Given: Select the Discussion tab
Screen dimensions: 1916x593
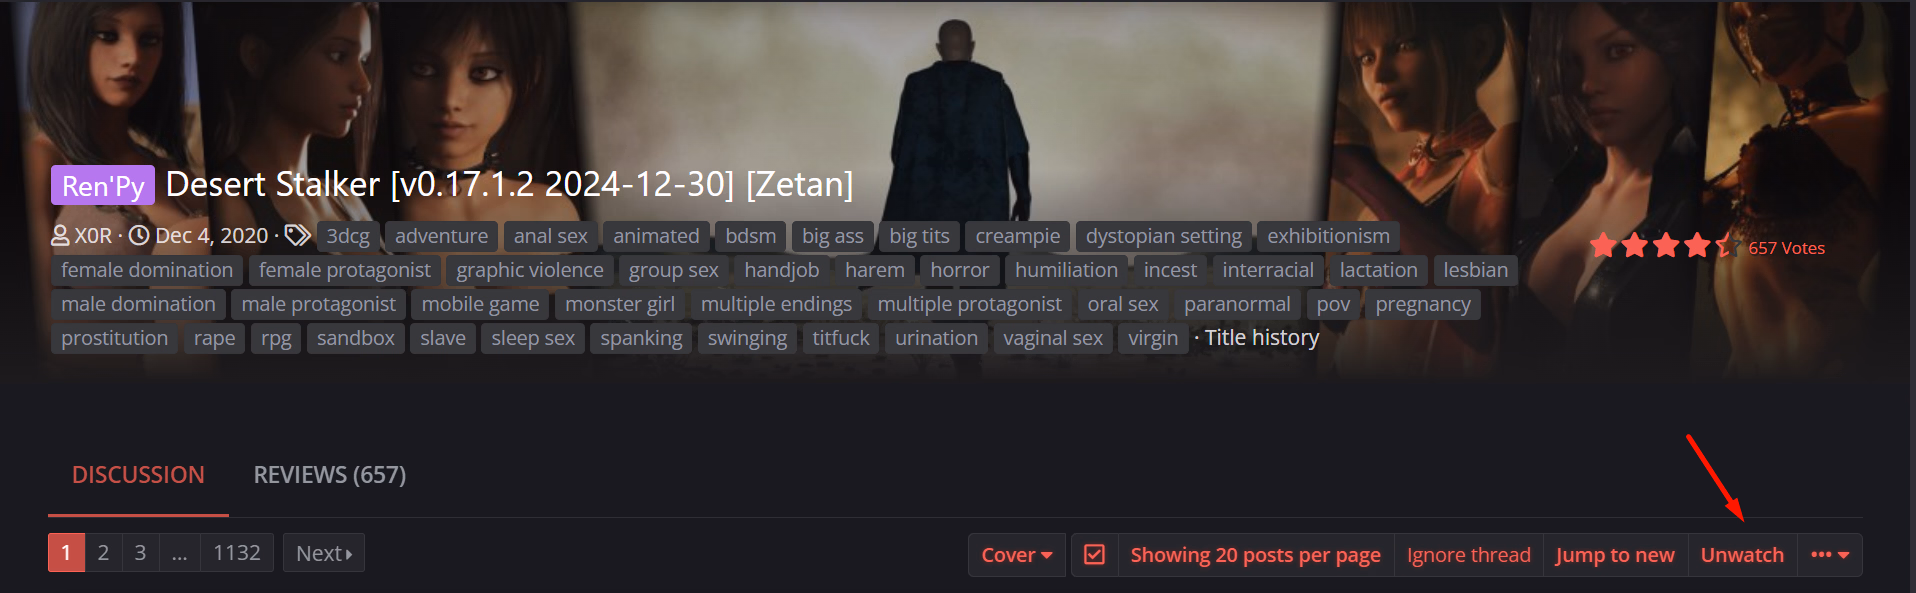Looking at the screenshot, I should click(138, 475).
